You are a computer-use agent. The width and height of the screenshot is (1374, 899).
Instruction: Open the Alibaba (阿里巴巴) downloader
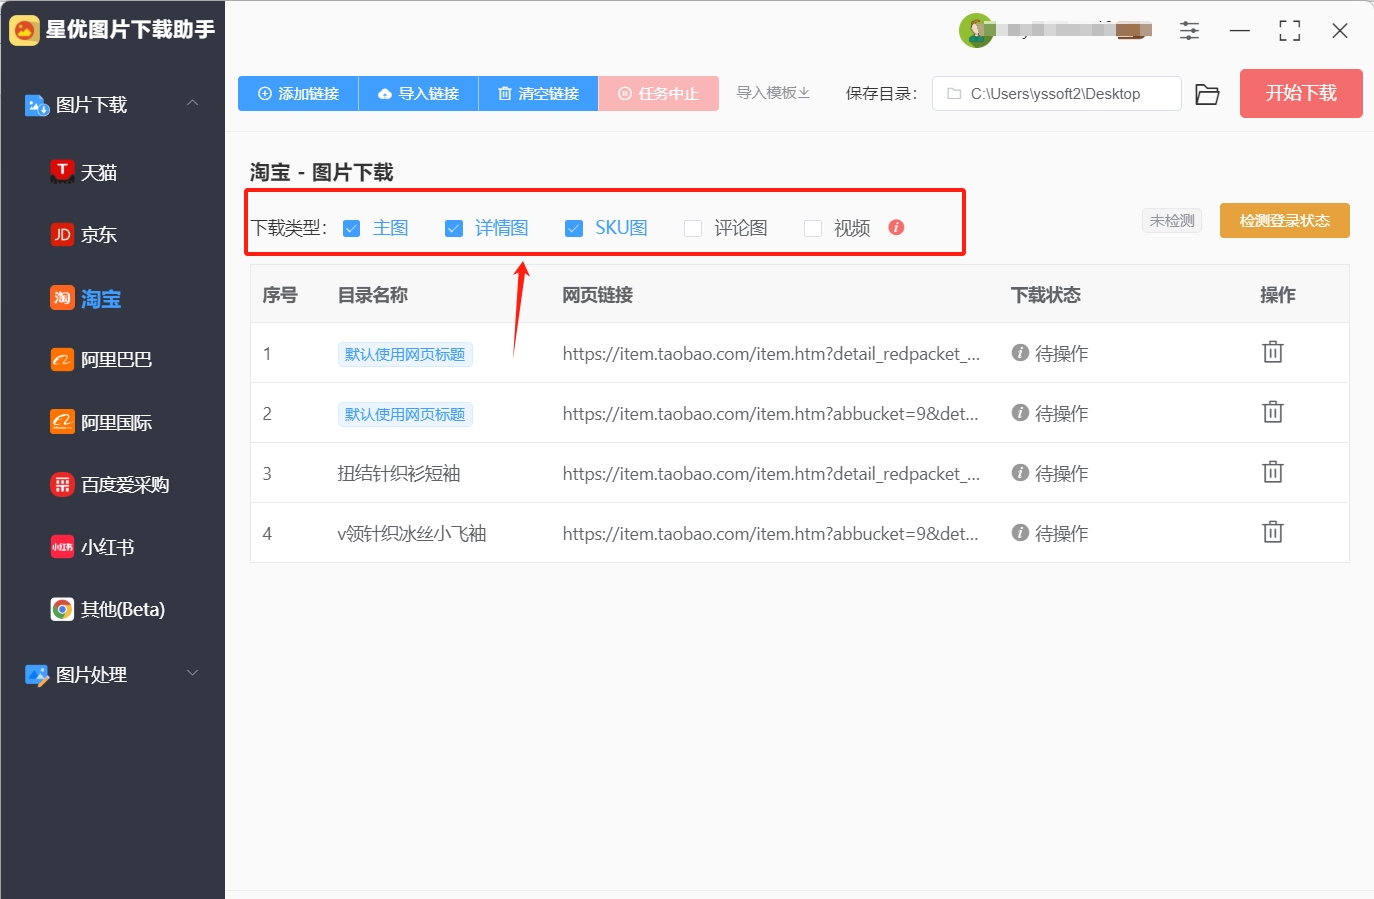101,360
